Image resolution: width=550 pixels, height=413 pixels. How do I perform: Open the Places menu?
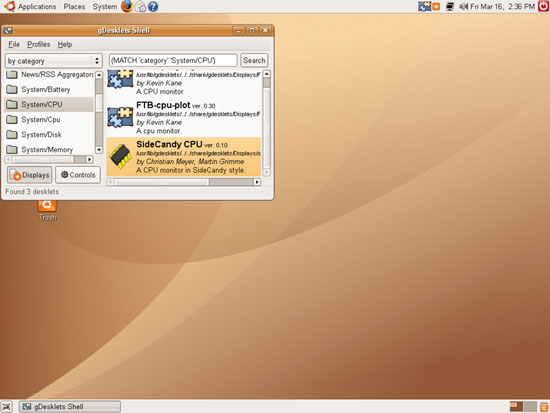[x=74, y=7]
